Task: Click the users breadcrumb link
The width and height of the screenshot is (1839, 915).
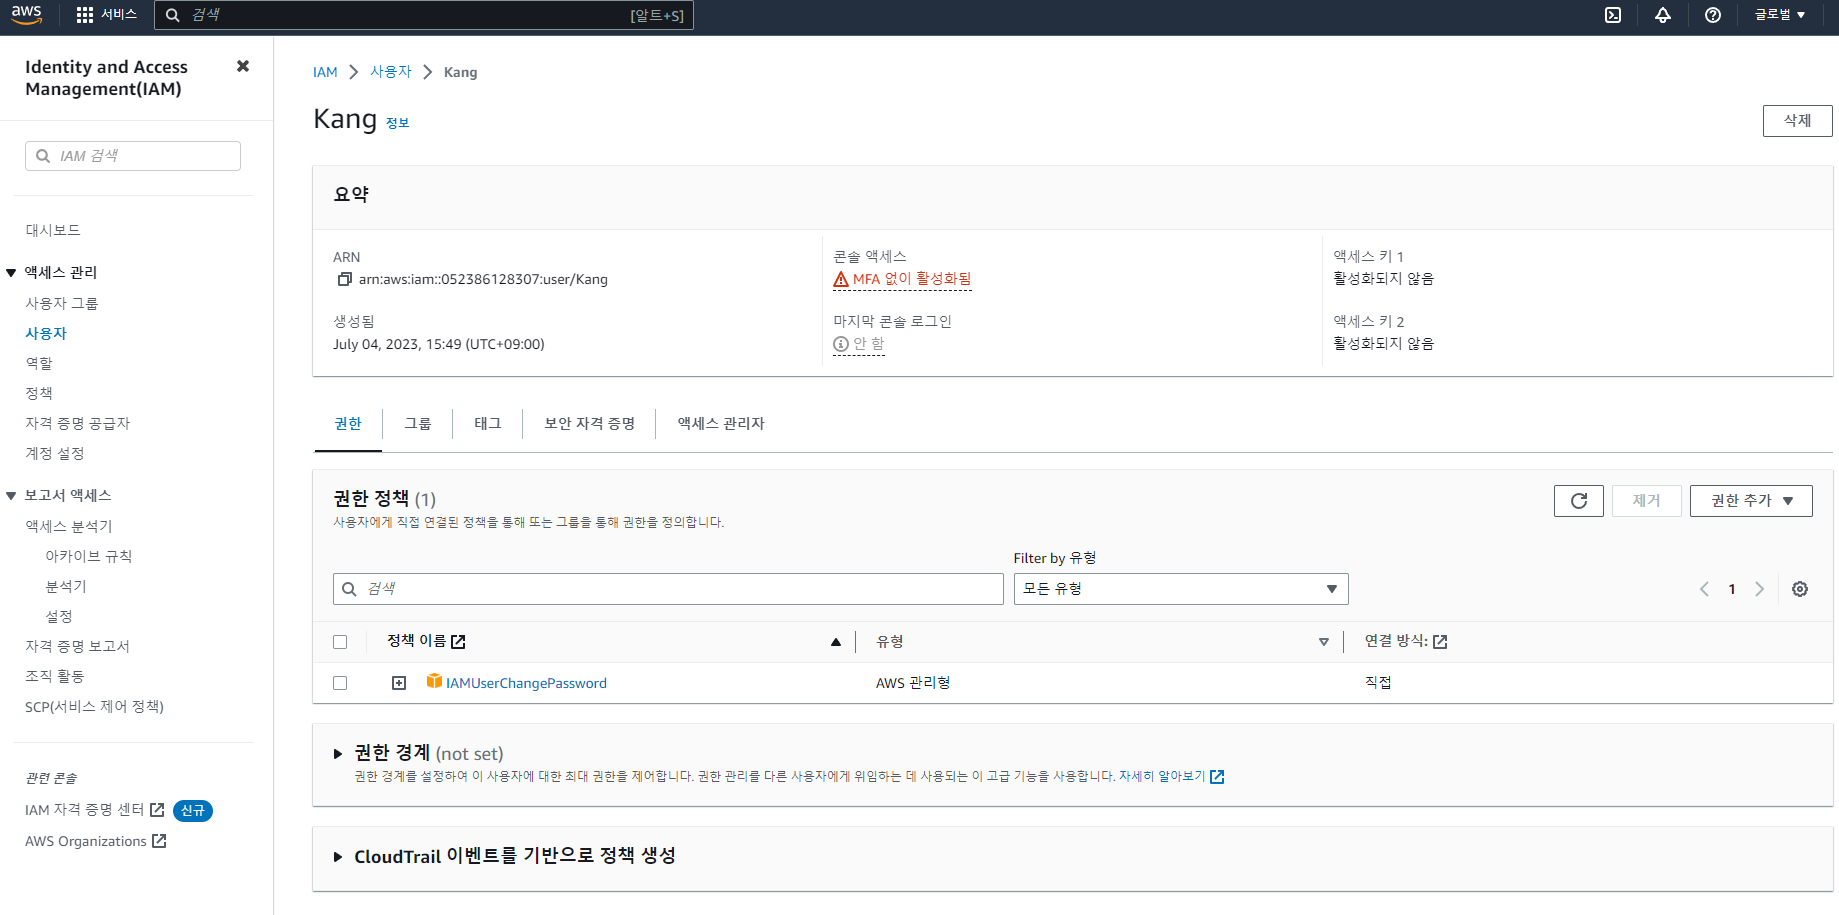Action: 391,72
